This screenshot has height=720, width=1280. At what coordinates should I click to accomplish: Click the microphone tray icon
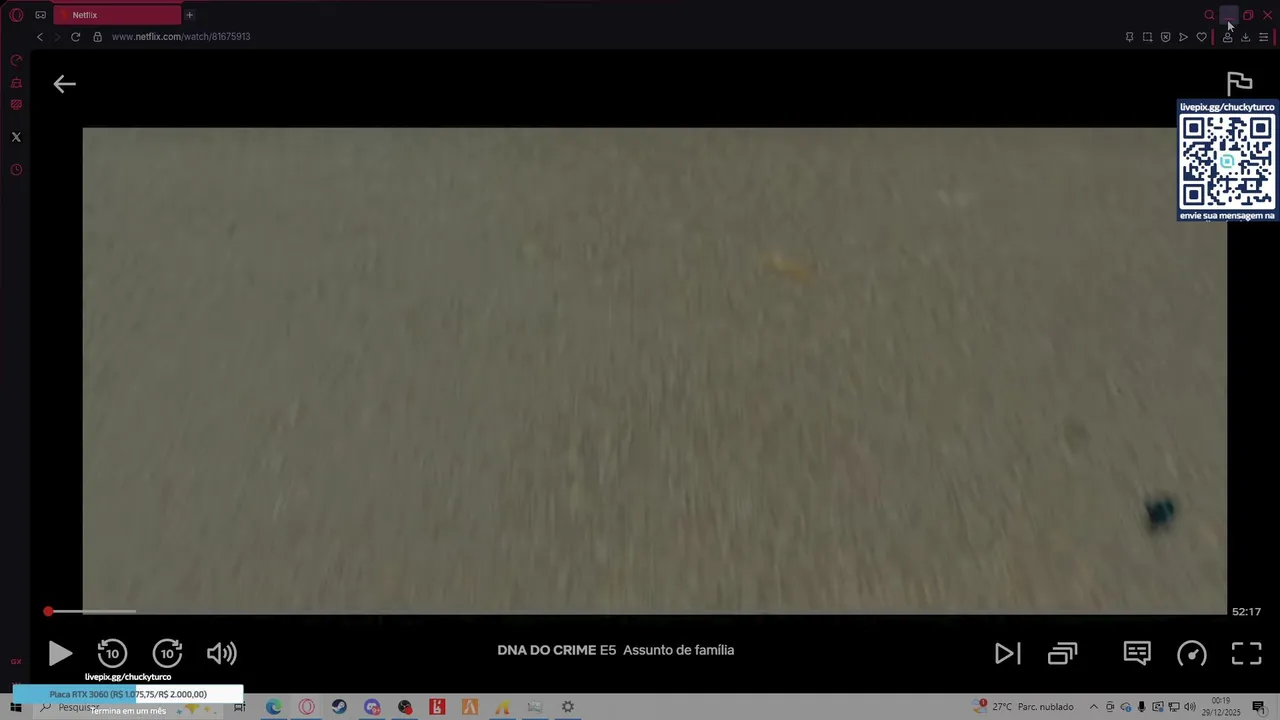pyautogui.click(x=1141, y=707)
